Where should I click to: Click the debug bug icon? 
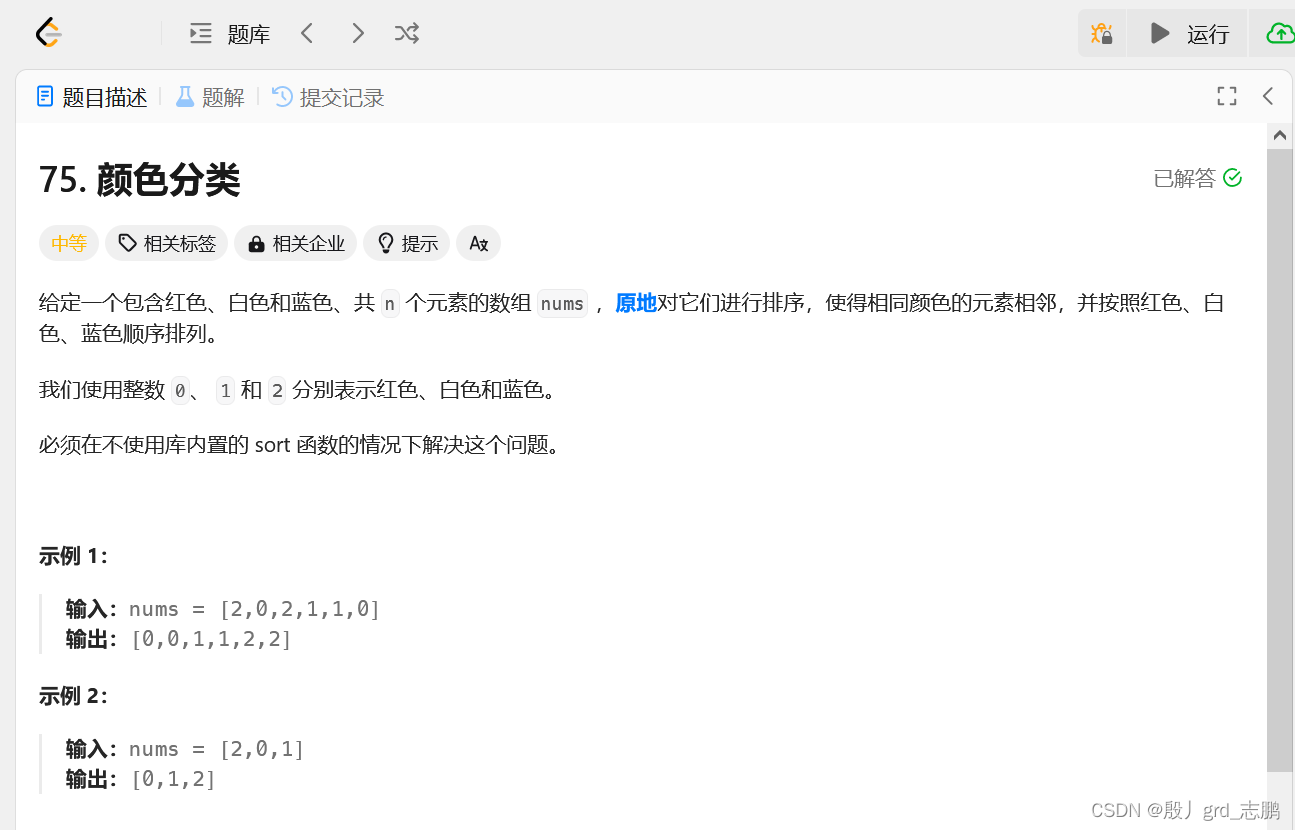(1102, 34)
